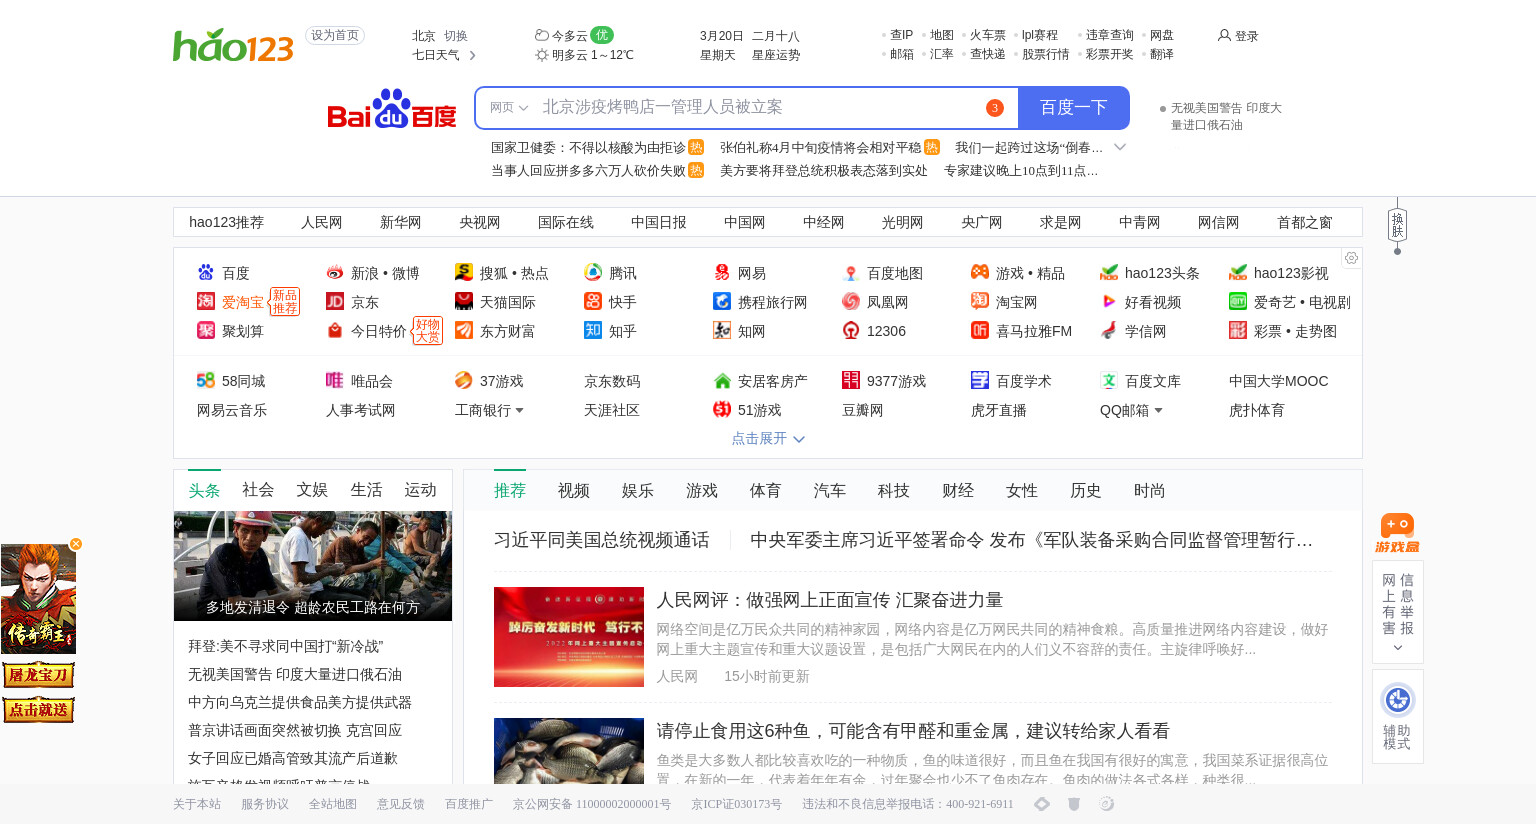Screen dimensions: 1536x824
Task: Click the 百度文库 icon
Action: coord(1109,380)
